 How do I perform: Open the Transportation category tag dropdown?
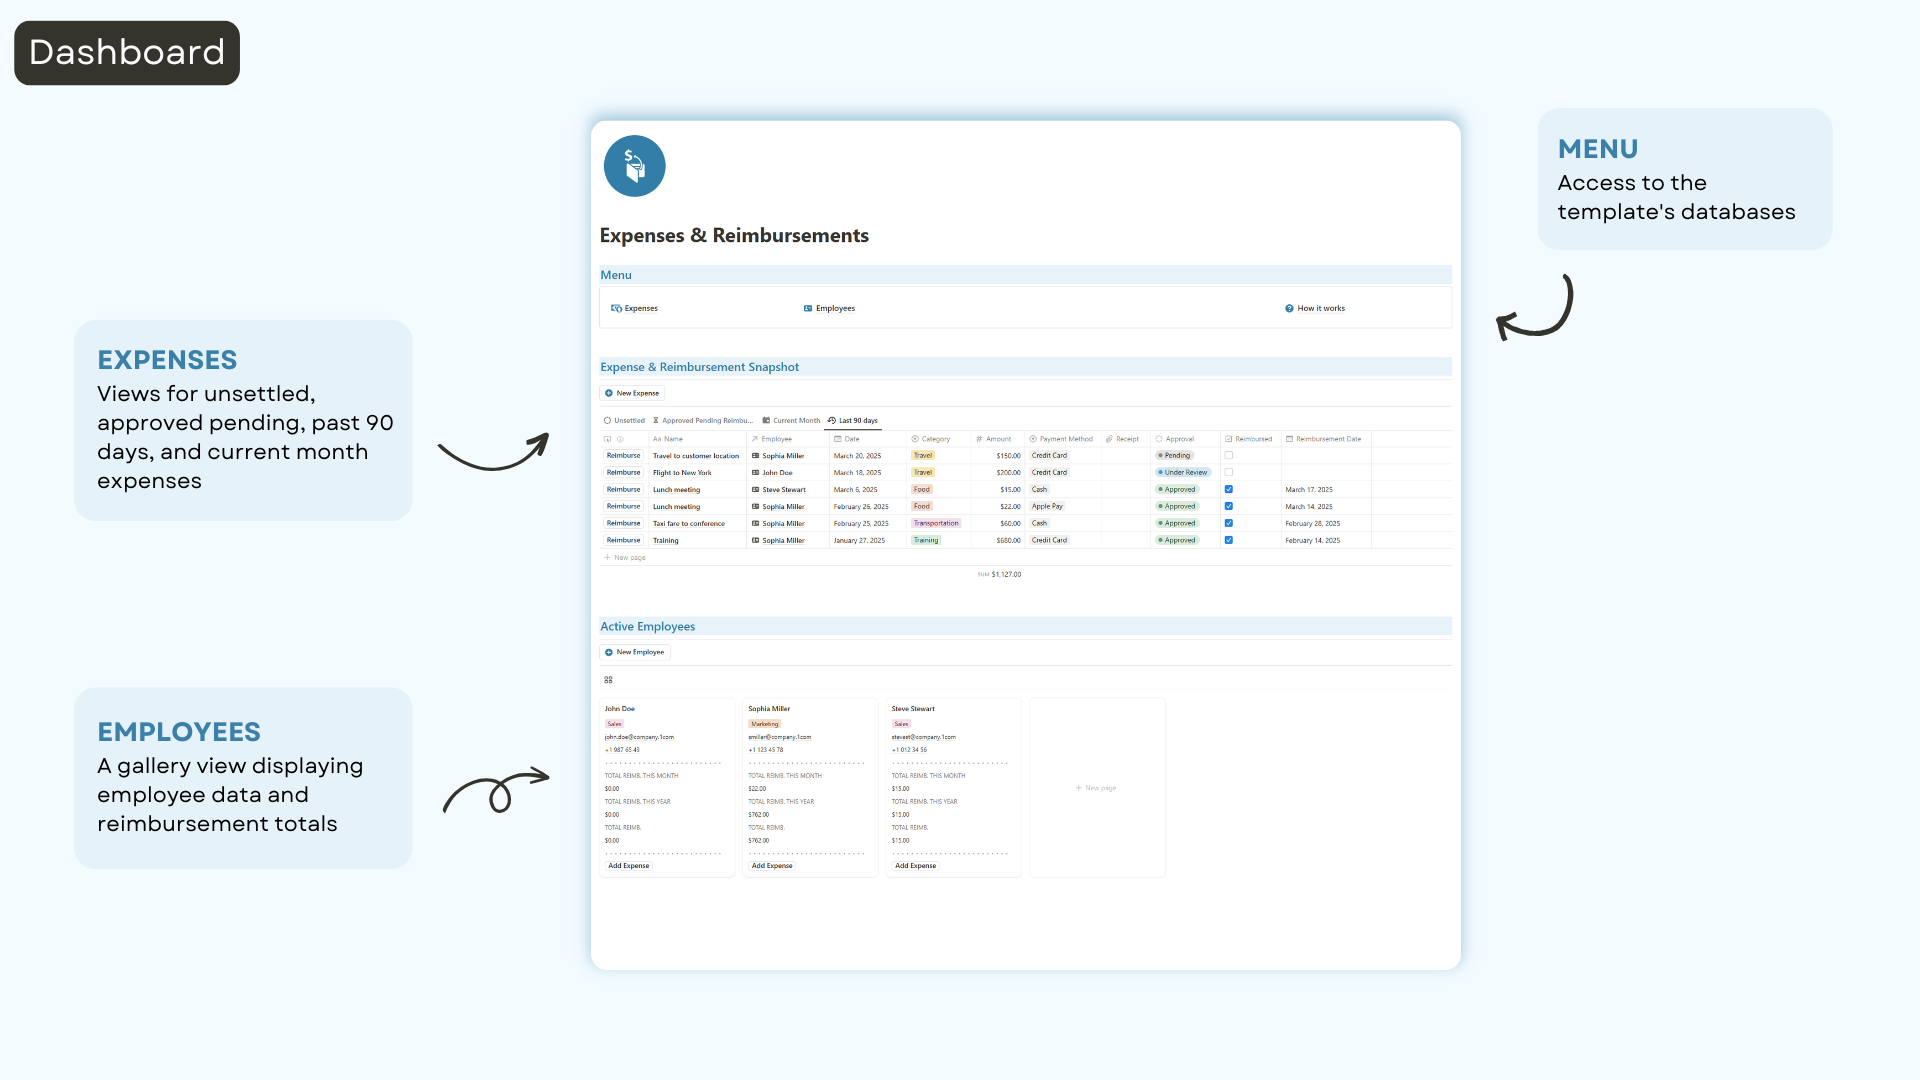pos(936,523)
